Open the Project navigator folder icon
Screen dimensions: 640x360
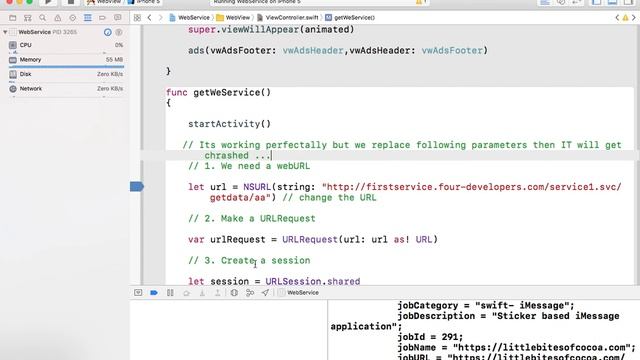tap(13, 18)
